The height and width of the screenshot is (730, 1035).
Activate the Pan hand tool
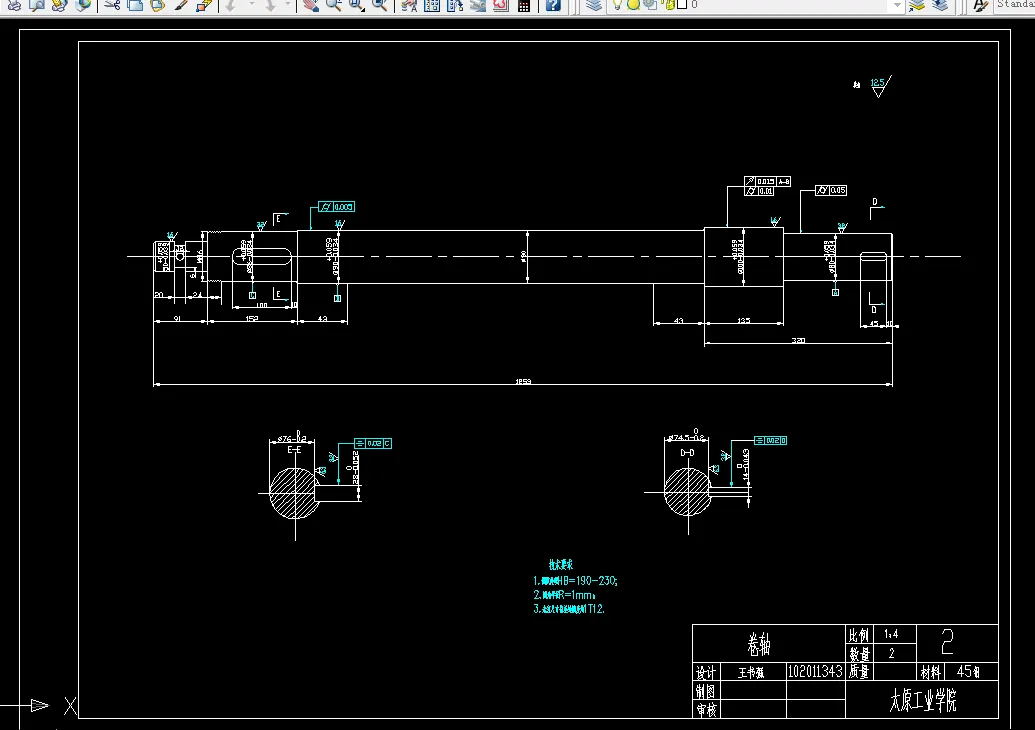point(311,5)
